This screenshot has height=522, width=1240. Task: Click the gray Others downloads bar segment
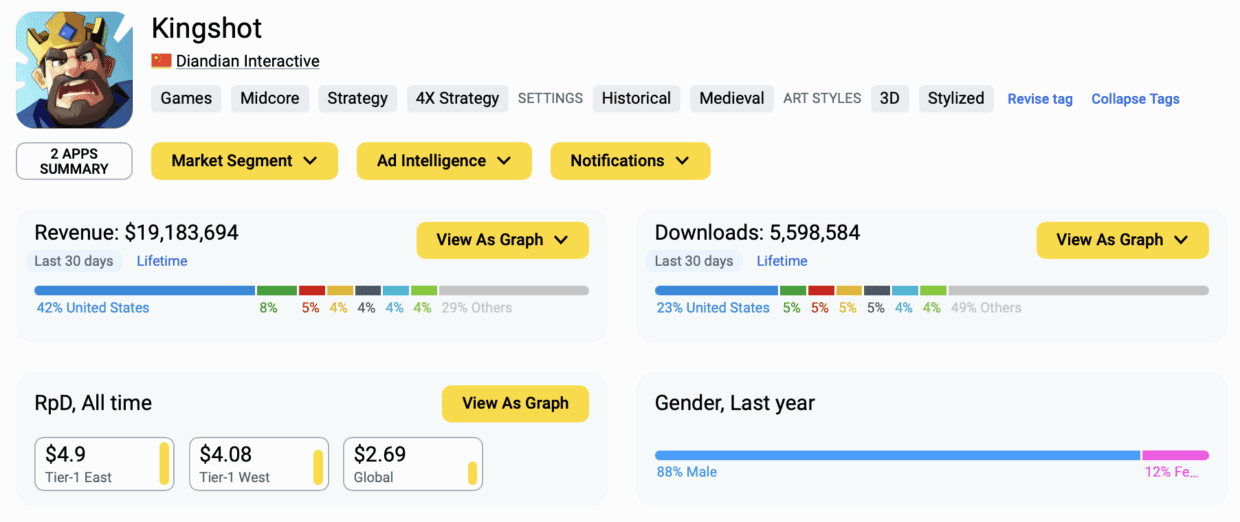pos(1078,291)
